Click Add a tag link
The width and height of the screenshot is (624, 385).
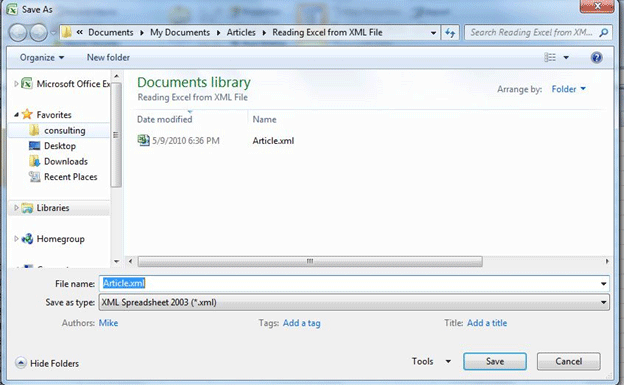[x=302, y=323]
